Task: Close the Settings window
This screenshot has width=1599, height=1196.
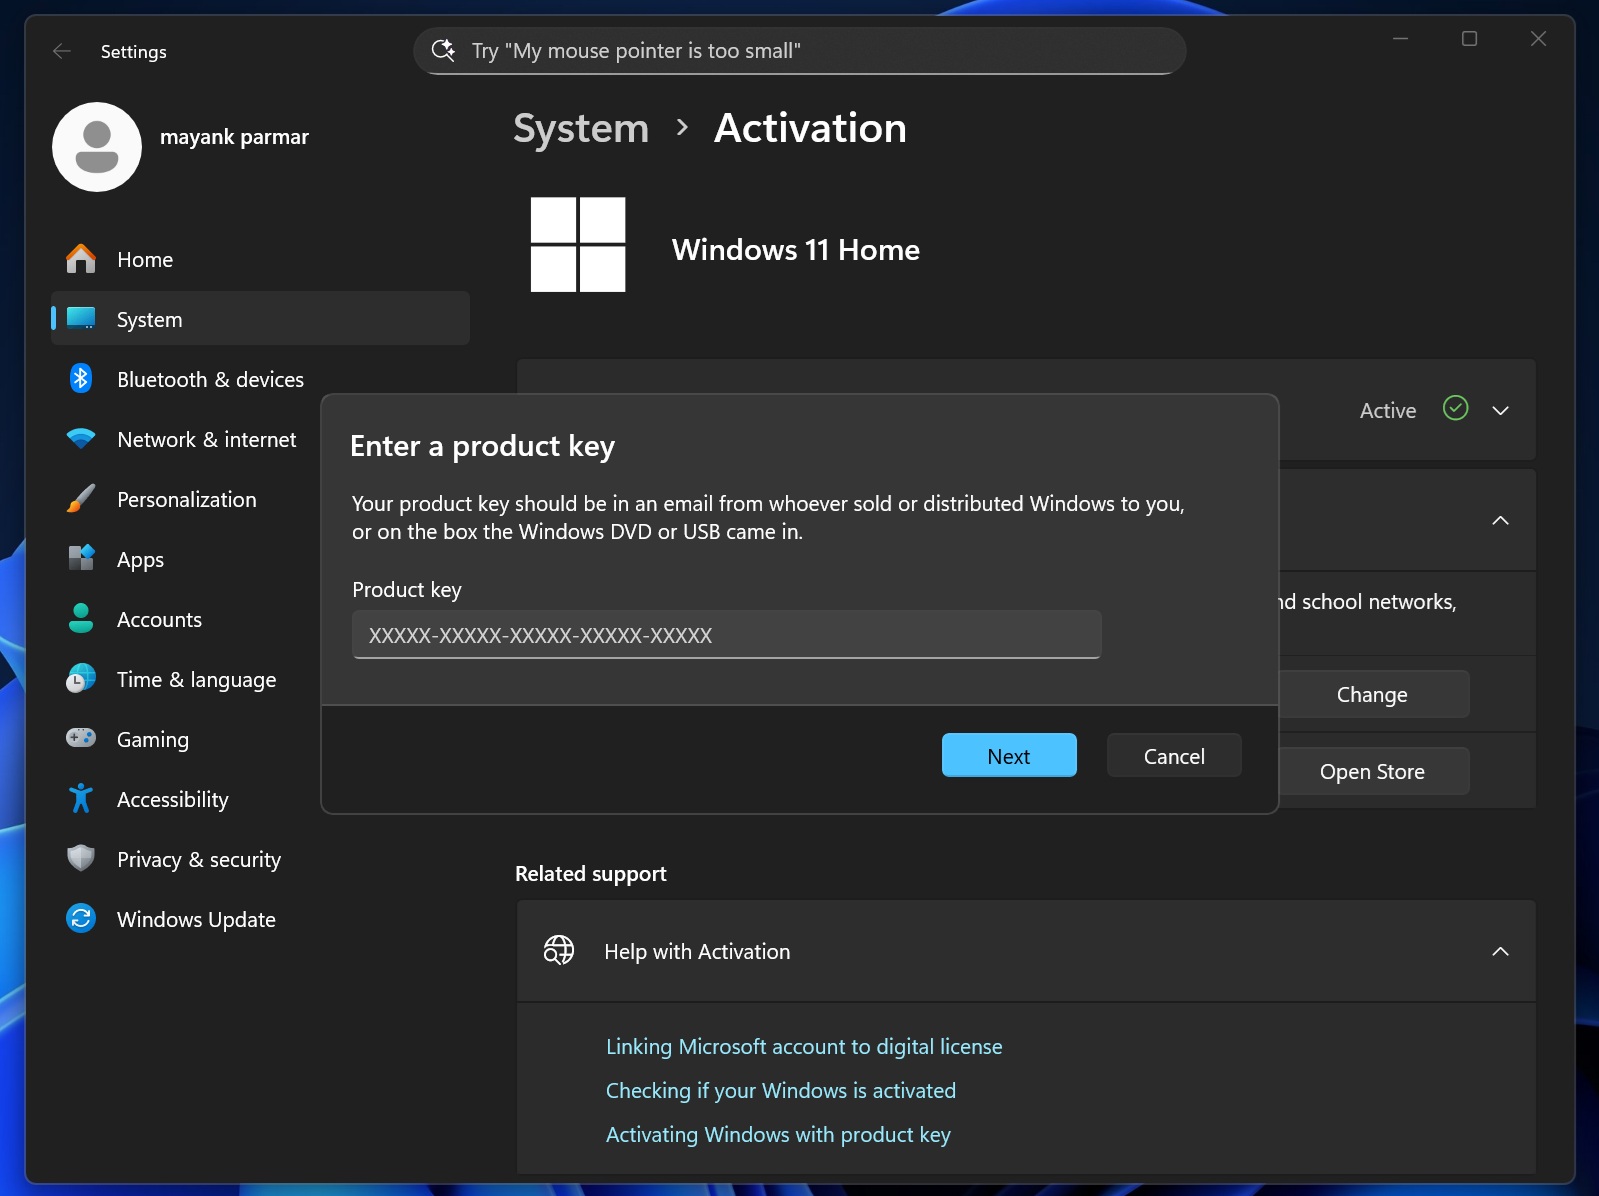Action: [x=1538, y=38]
